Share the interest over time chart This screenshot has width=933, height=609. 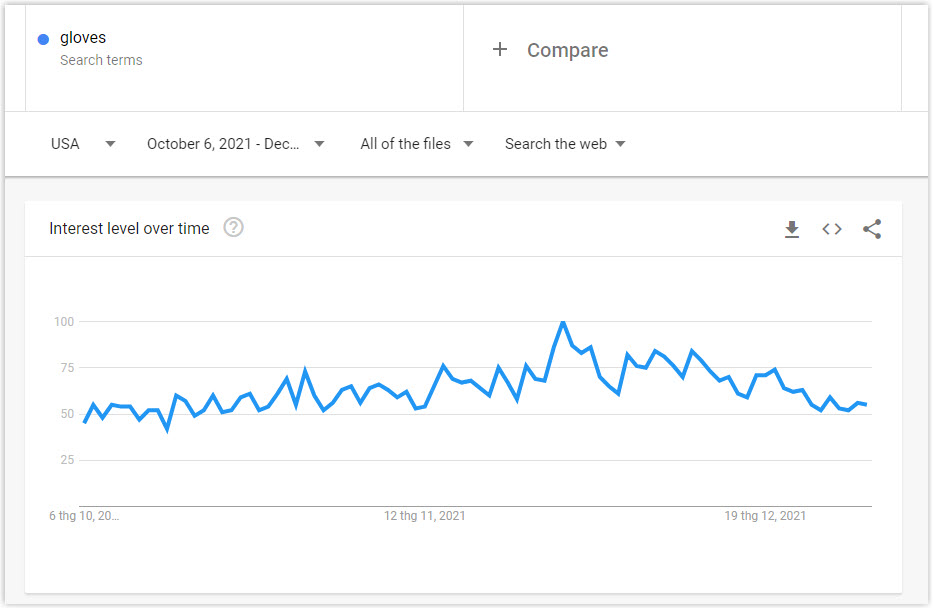point(872,229)
